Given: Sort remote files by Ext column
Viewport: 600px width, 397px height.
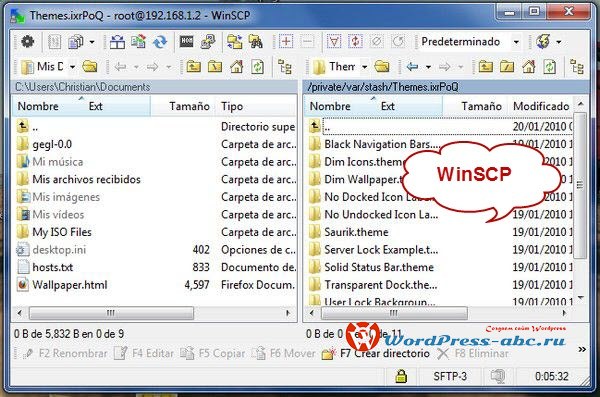Looking at the screenshot, I should (x=388, y=106).
